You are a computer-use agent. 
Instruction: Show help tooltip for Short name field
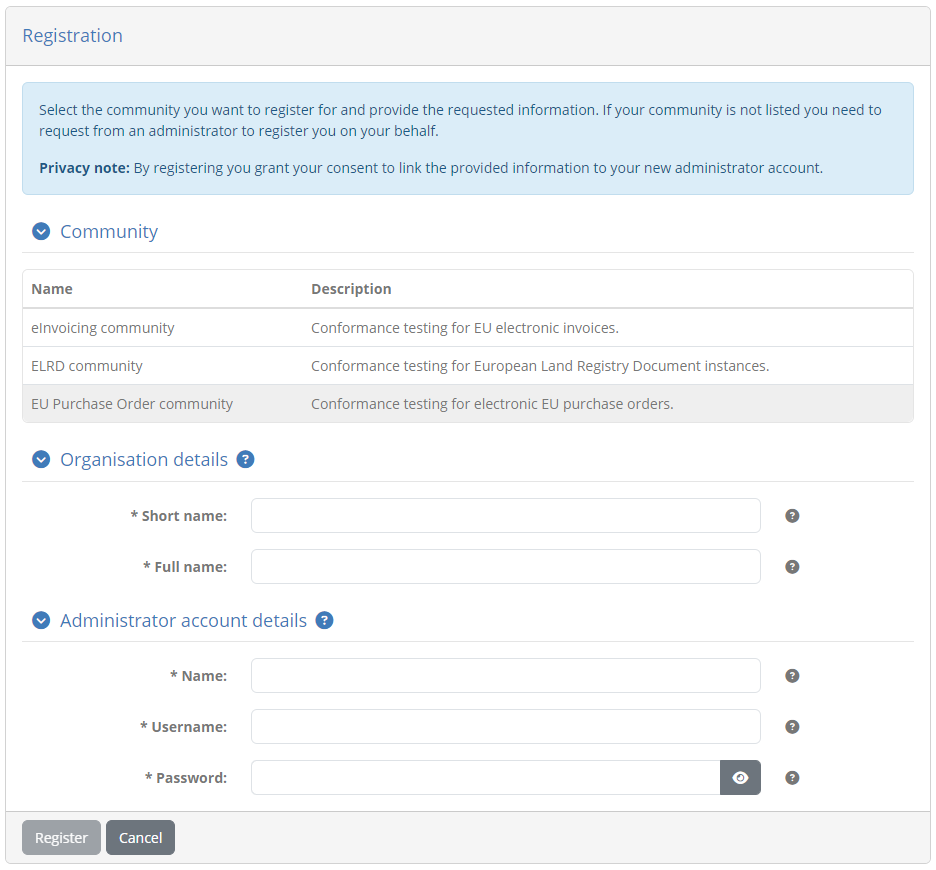coord(792,516)
